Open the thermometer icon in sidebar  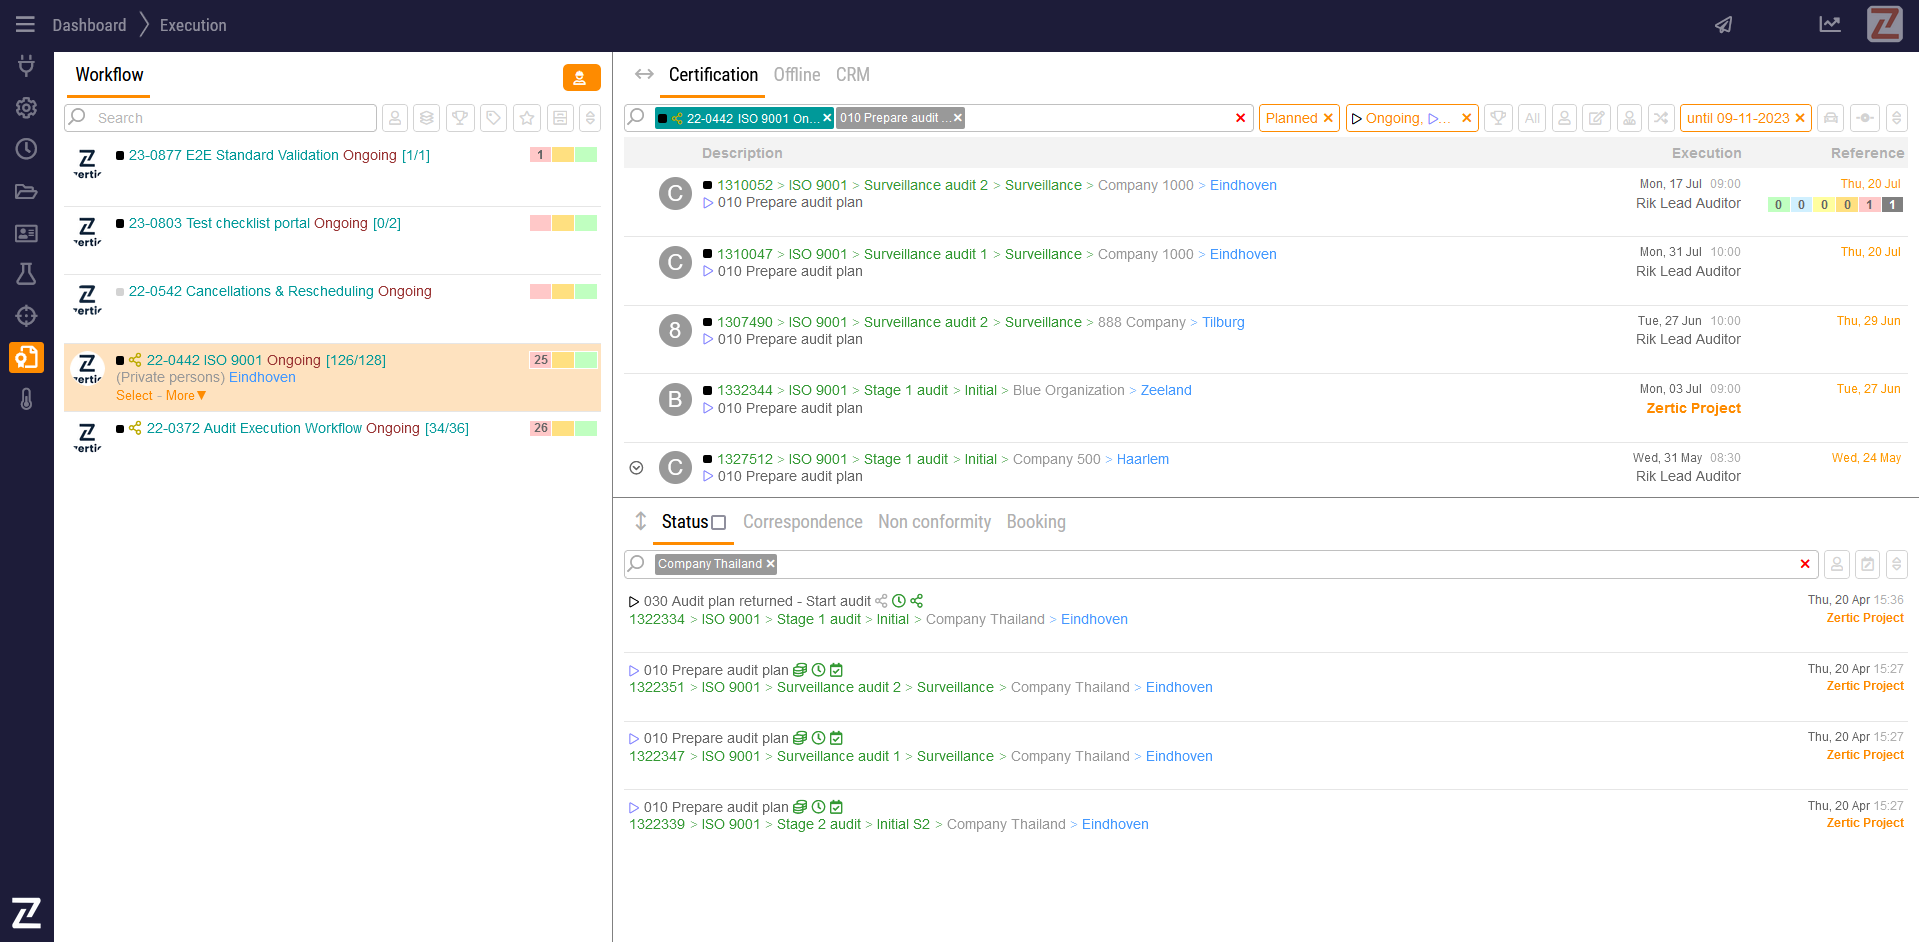(x=26, y=399)
